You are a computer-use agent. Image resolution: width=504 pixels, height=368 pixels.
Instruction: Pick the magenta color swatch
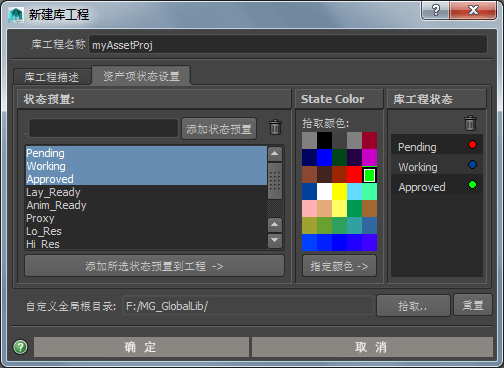(369, 157)
